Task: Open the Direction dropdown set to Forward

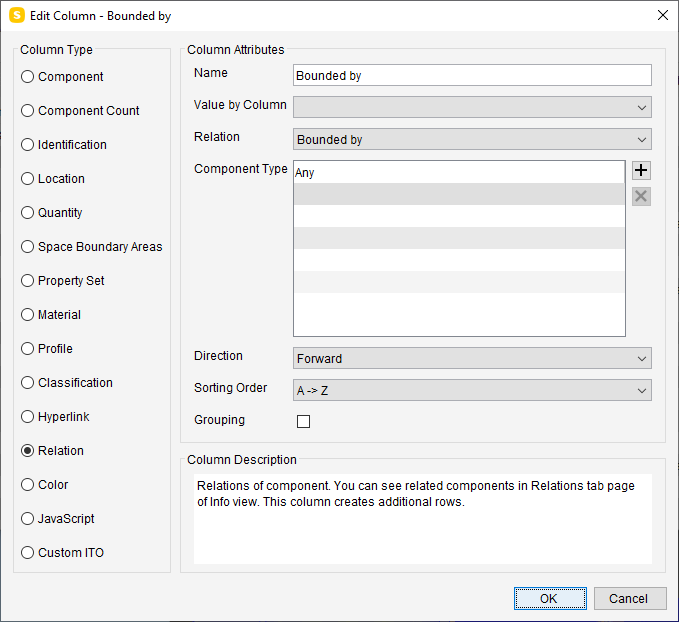Action: [x=472, y=358]
